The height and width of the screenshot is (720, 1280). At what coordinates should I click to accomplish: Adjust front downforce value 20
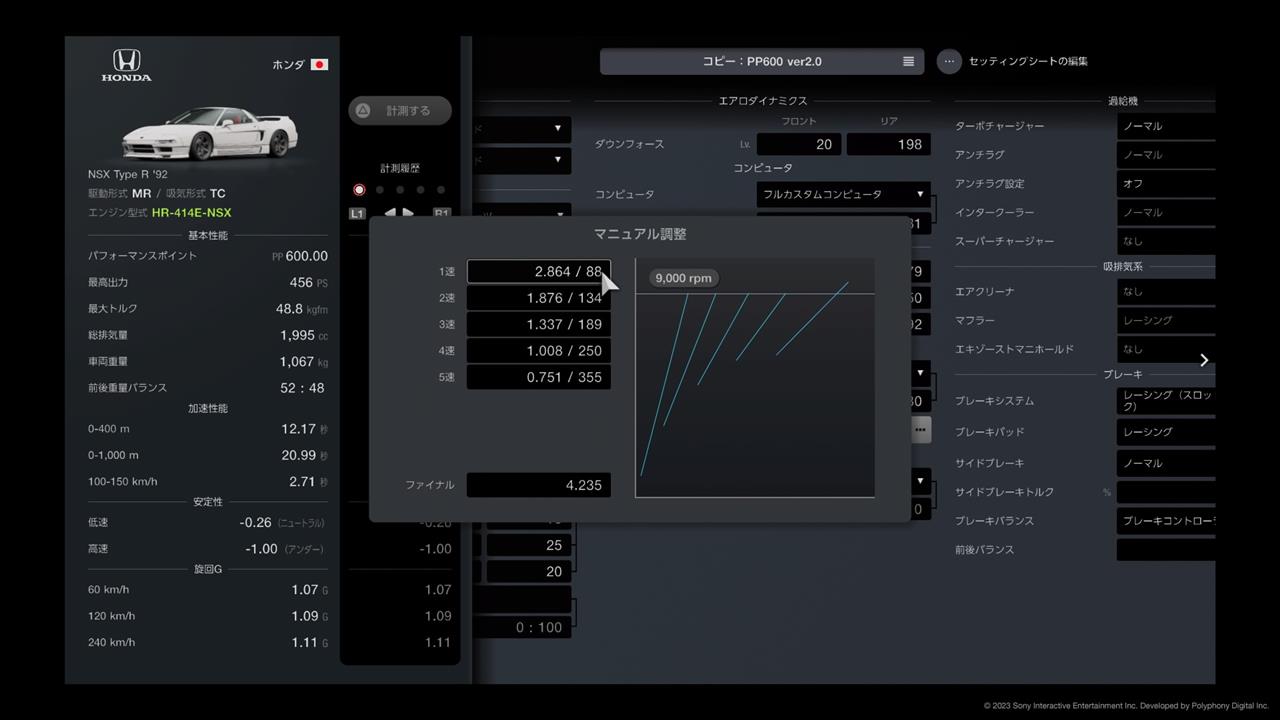click(x=799, y=144)
